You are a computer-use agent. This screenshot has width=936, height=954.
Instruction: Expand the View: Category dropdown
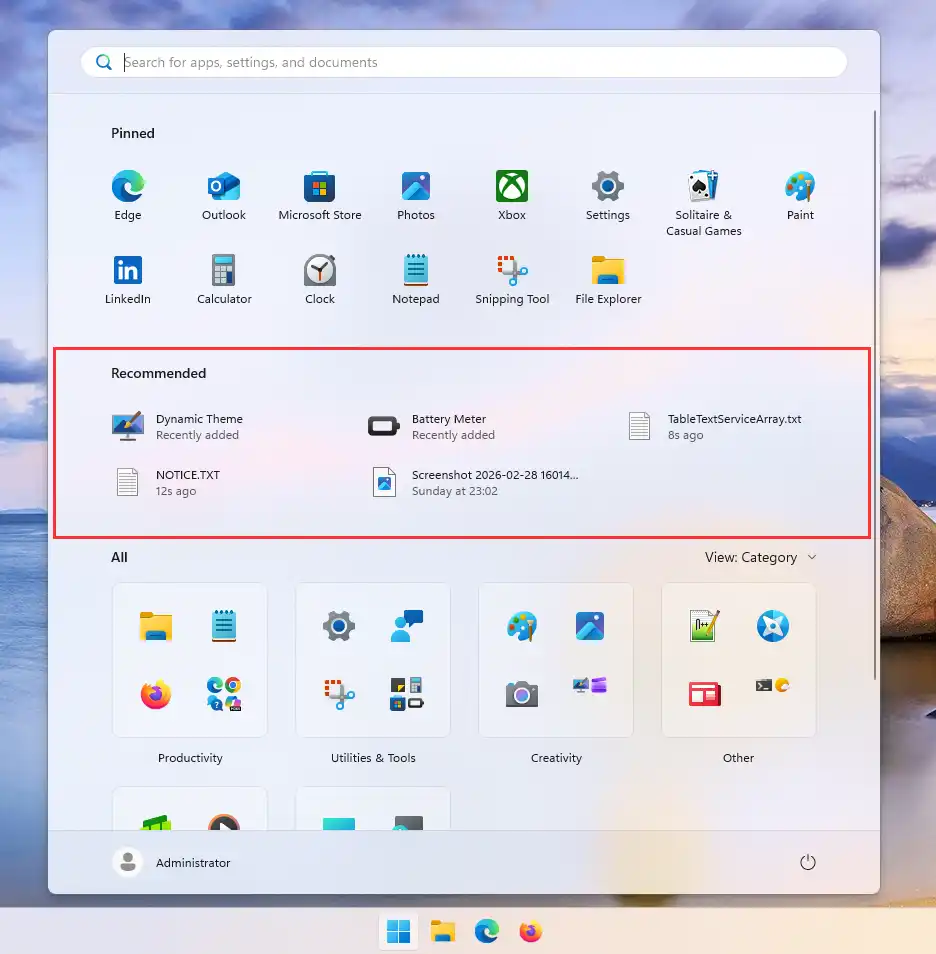[x=761, y=557]
